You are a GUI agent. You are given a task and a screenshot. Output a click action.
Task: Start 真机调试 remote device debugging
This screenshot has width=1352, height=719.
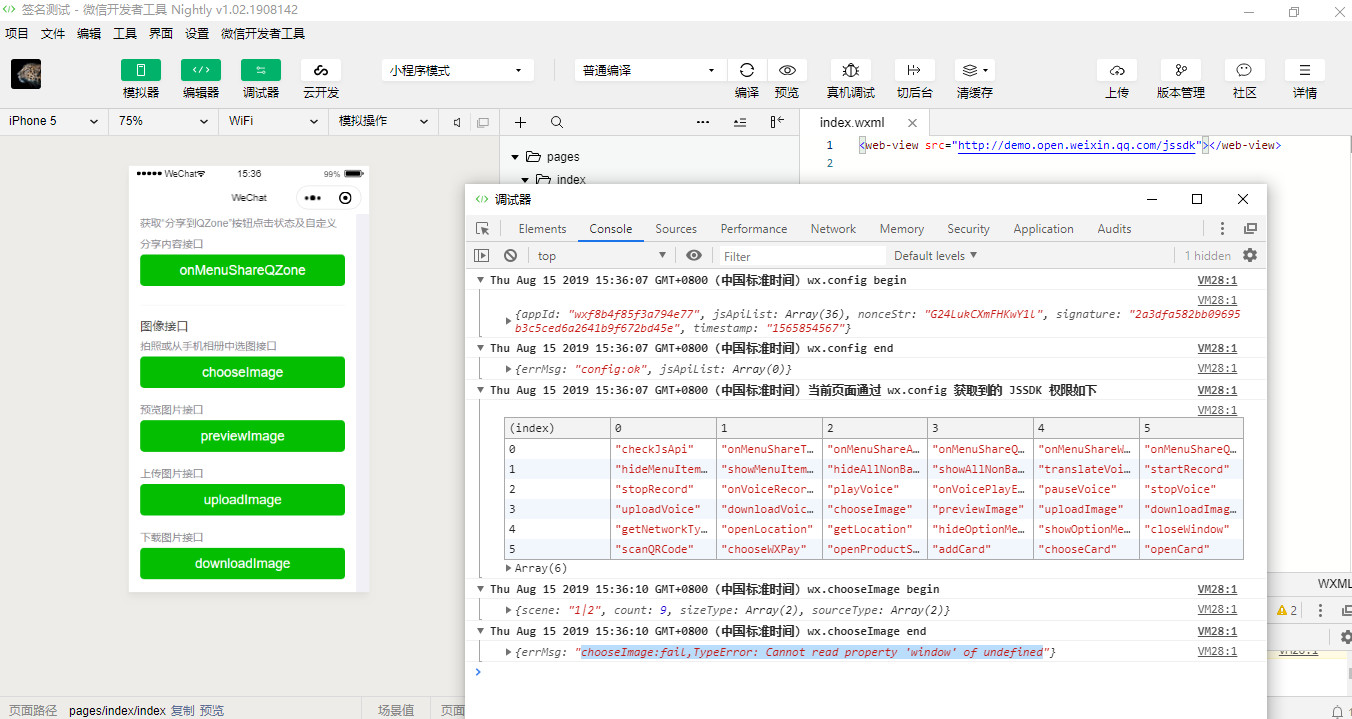click(x=851, y=70)
